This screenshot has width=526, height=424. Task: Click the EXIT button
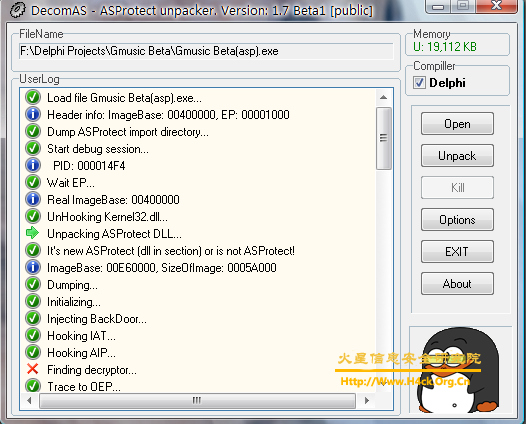click(457, 252)
